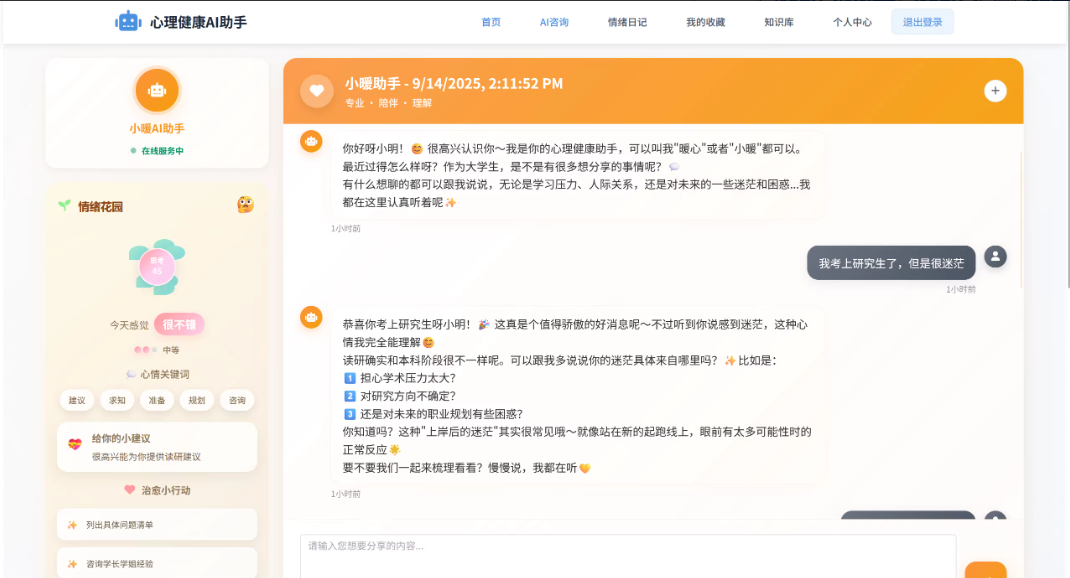Click the sparkle icon beside 列出具体问题清单
Screen dimensions: 1070x578
[x=70, y=523]
